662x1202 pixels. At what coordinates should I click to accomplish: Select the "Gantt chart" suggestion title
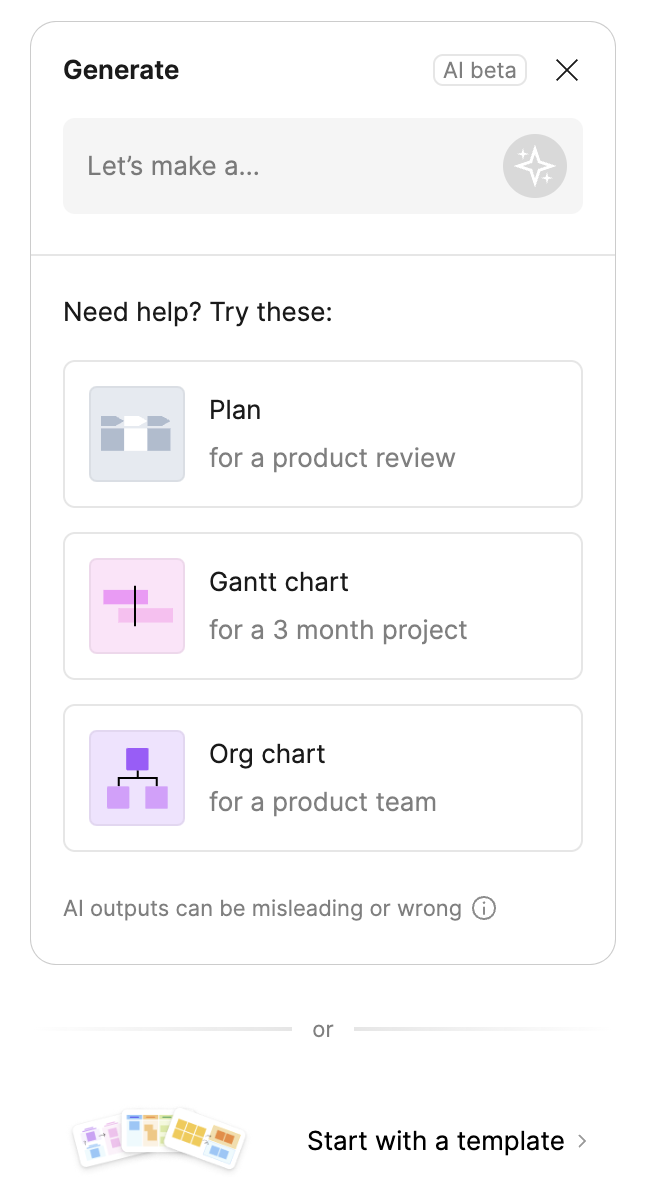tap(279, 582)
